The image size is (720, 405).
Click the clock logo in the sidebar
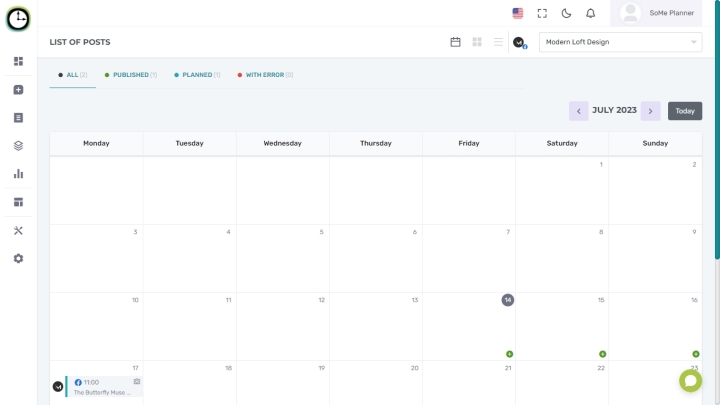pyautogui.click(x=18, y=19)
